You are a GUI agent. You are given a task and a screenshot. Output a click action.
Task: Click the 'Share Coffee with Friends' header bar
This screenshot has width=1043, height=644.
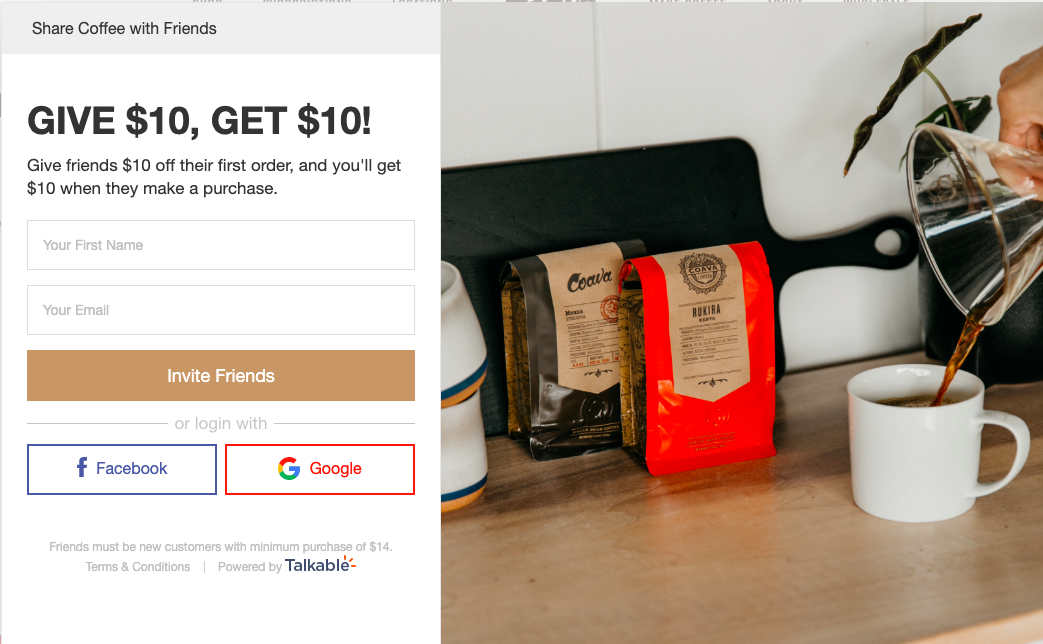pos(221,29)
